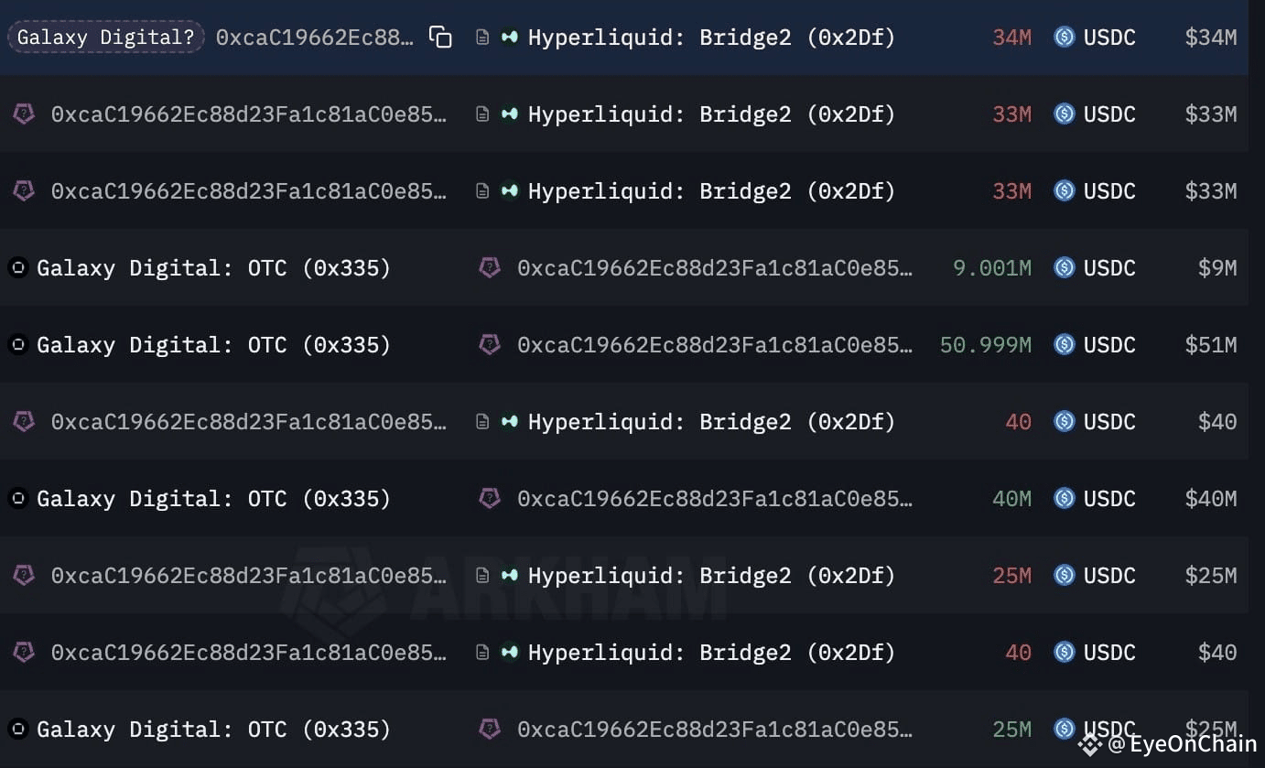Open sender address 0xcaC19662… in the red 25M row

click(x=248, y=575)
